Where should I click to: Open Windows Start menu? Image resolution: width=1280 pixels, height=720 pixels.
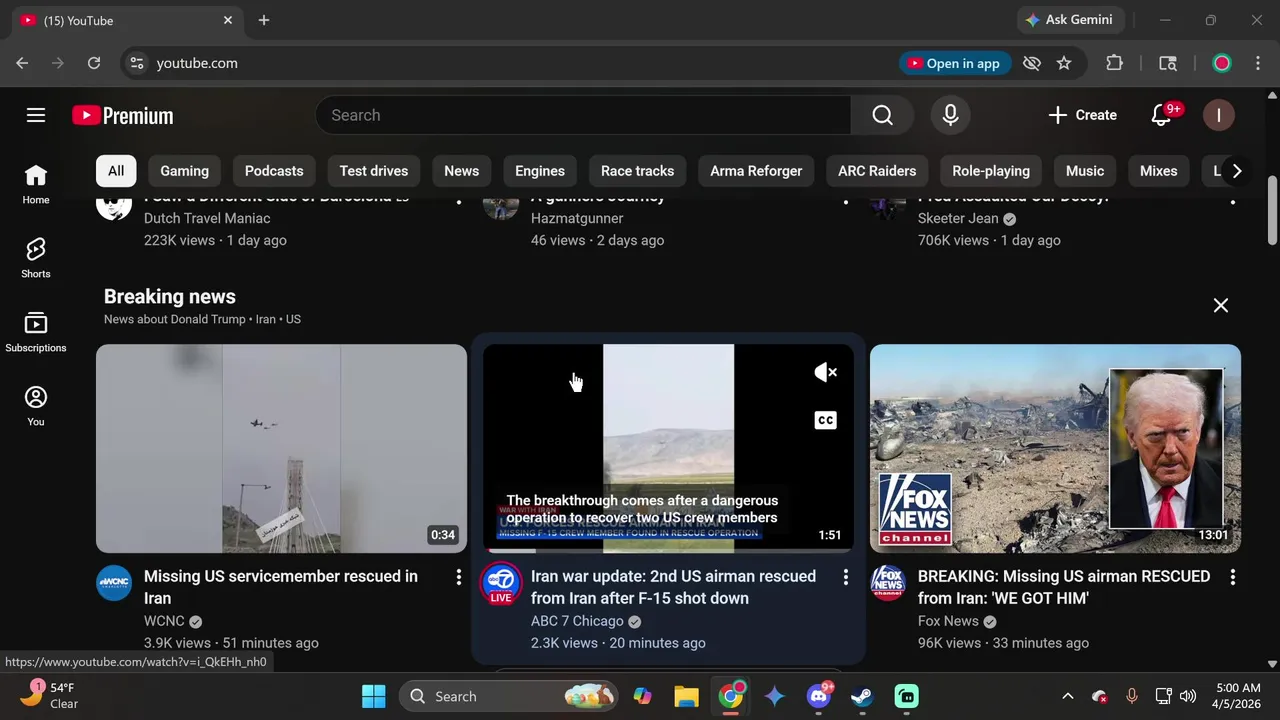pos(374,696)
